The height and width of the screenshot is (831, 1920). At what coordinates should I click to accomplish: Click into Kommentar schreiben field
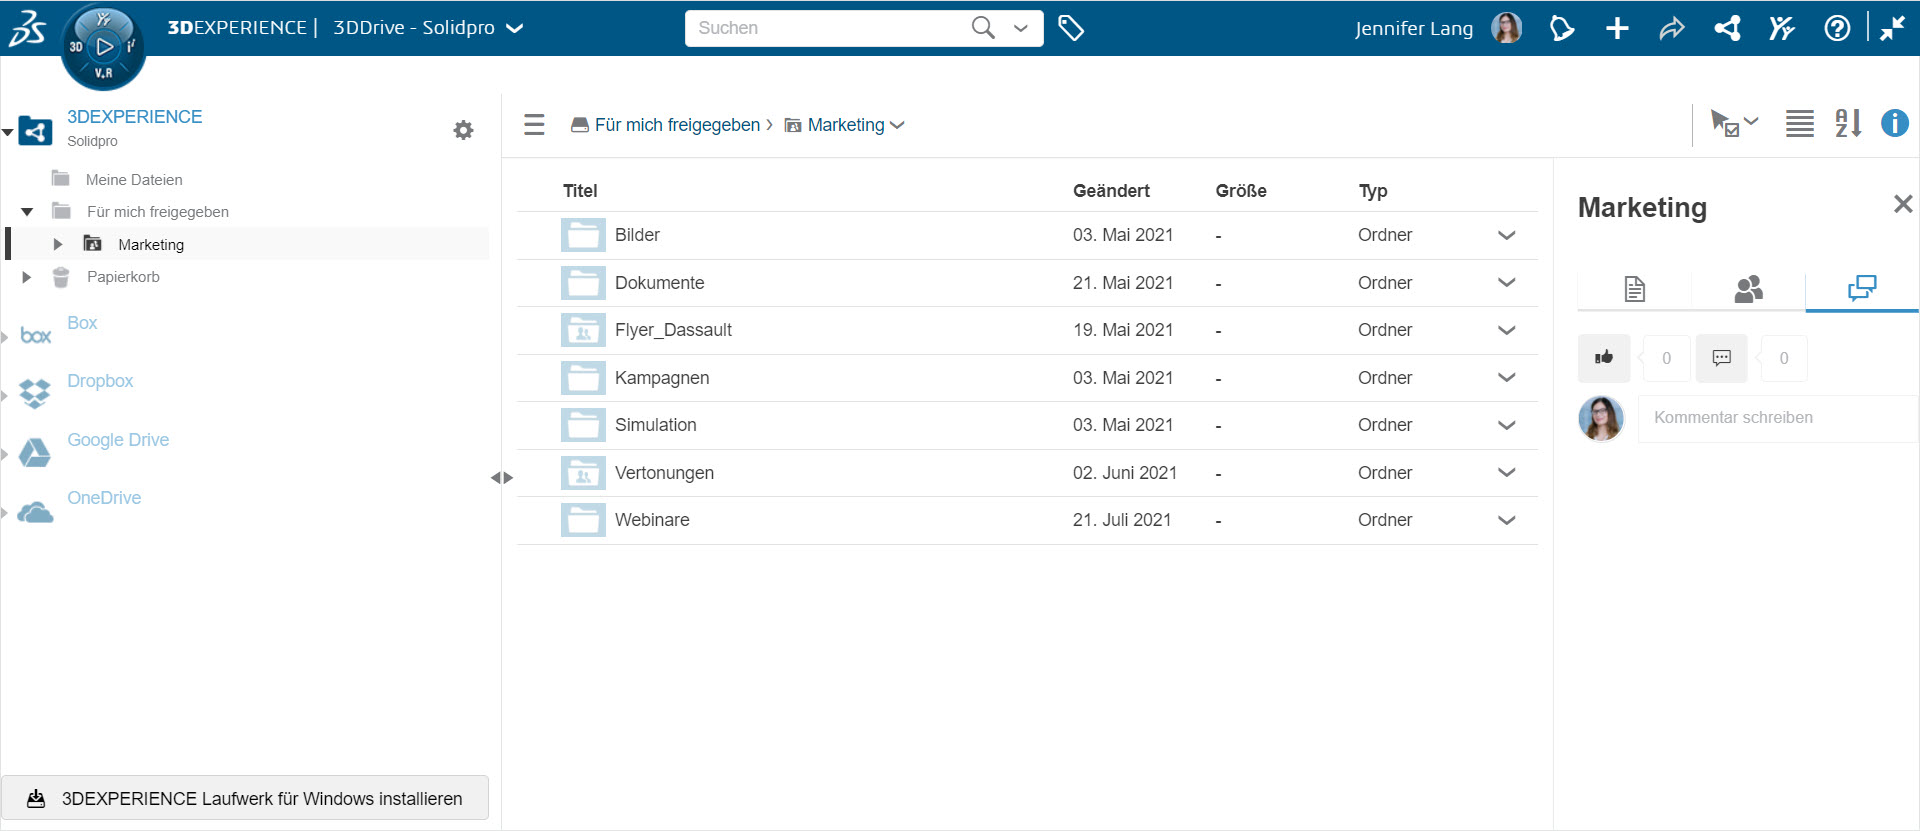pyautogui.click(x=1778, y=418)
